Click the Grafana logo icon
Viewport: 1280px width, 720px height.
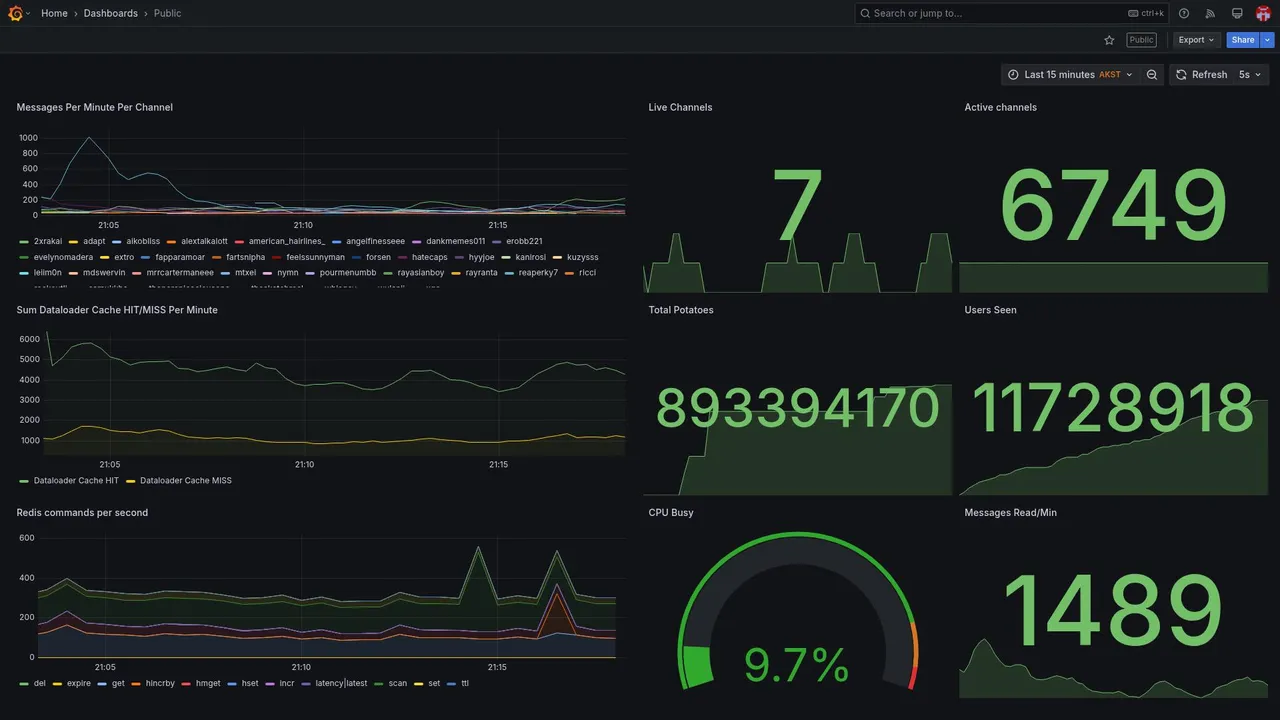point(15,13)
